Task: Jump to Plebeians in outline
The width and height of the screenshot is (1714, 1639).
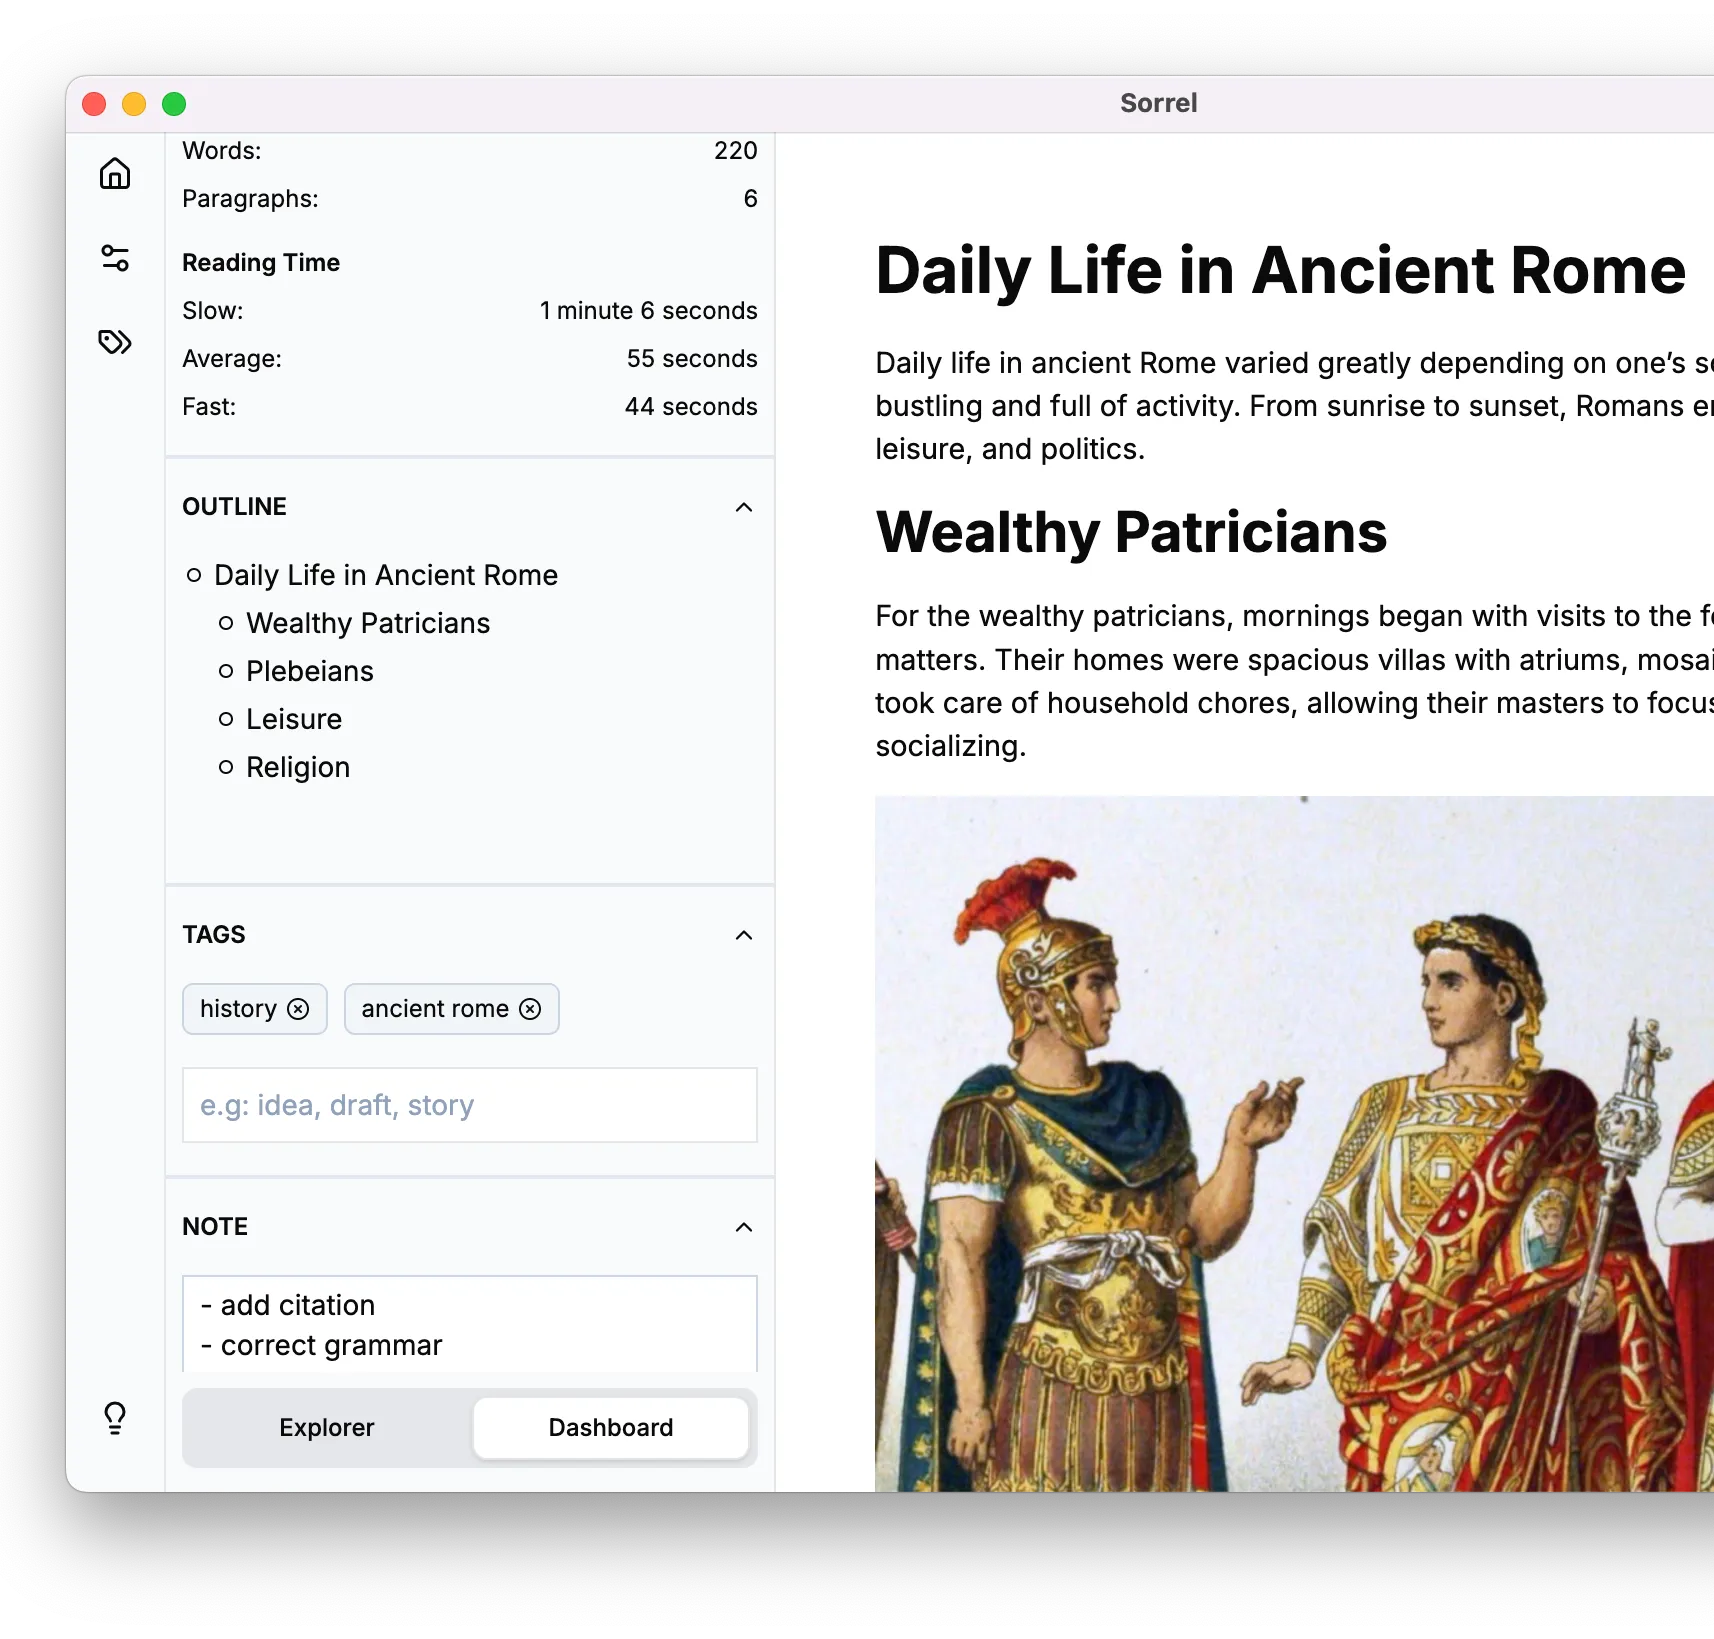Action: click(x=310, y=671)
